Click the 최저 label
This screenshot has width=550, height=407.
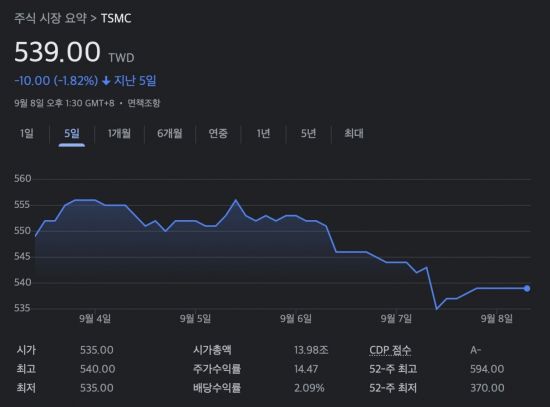click(x=26, y=388)
